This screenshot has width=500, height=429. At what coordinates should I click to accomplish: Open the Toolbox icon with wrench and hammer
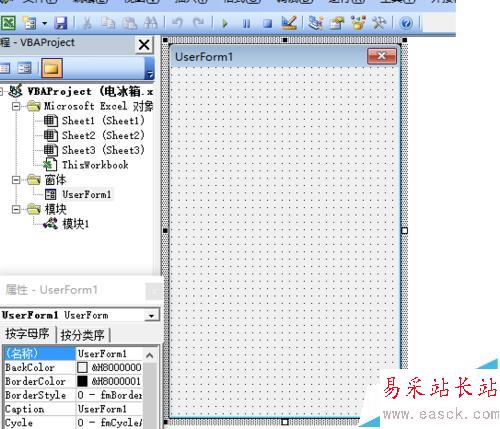(379, 23)
